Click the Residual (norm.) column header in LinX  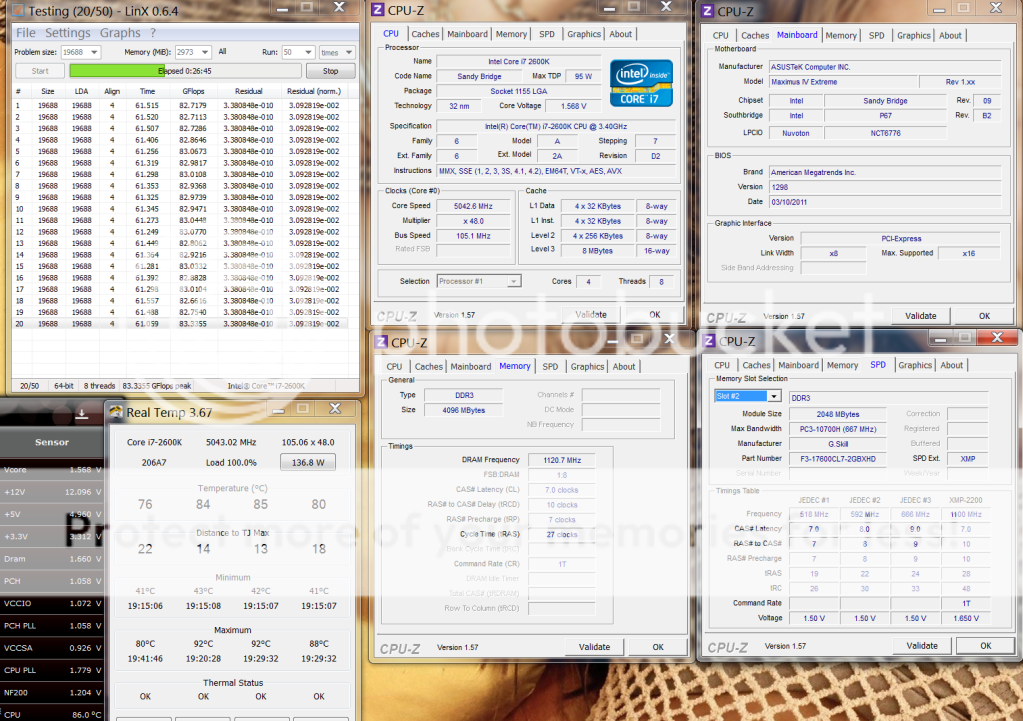click(x=314, y=91)
